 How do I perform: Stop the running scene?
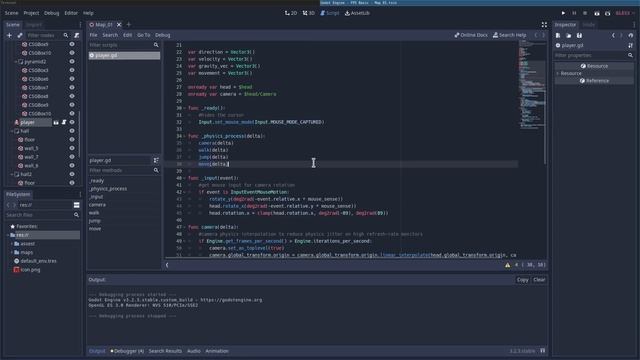tap(585, 13)
